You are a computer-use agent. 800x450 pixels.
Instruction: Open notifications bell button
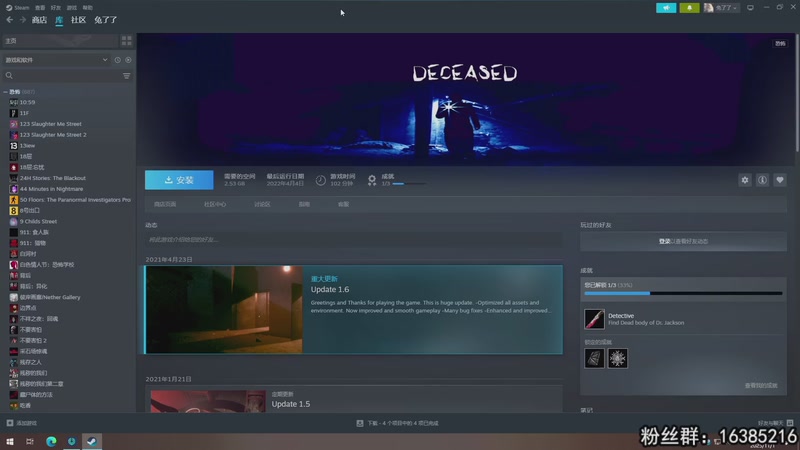coord(689,8)
